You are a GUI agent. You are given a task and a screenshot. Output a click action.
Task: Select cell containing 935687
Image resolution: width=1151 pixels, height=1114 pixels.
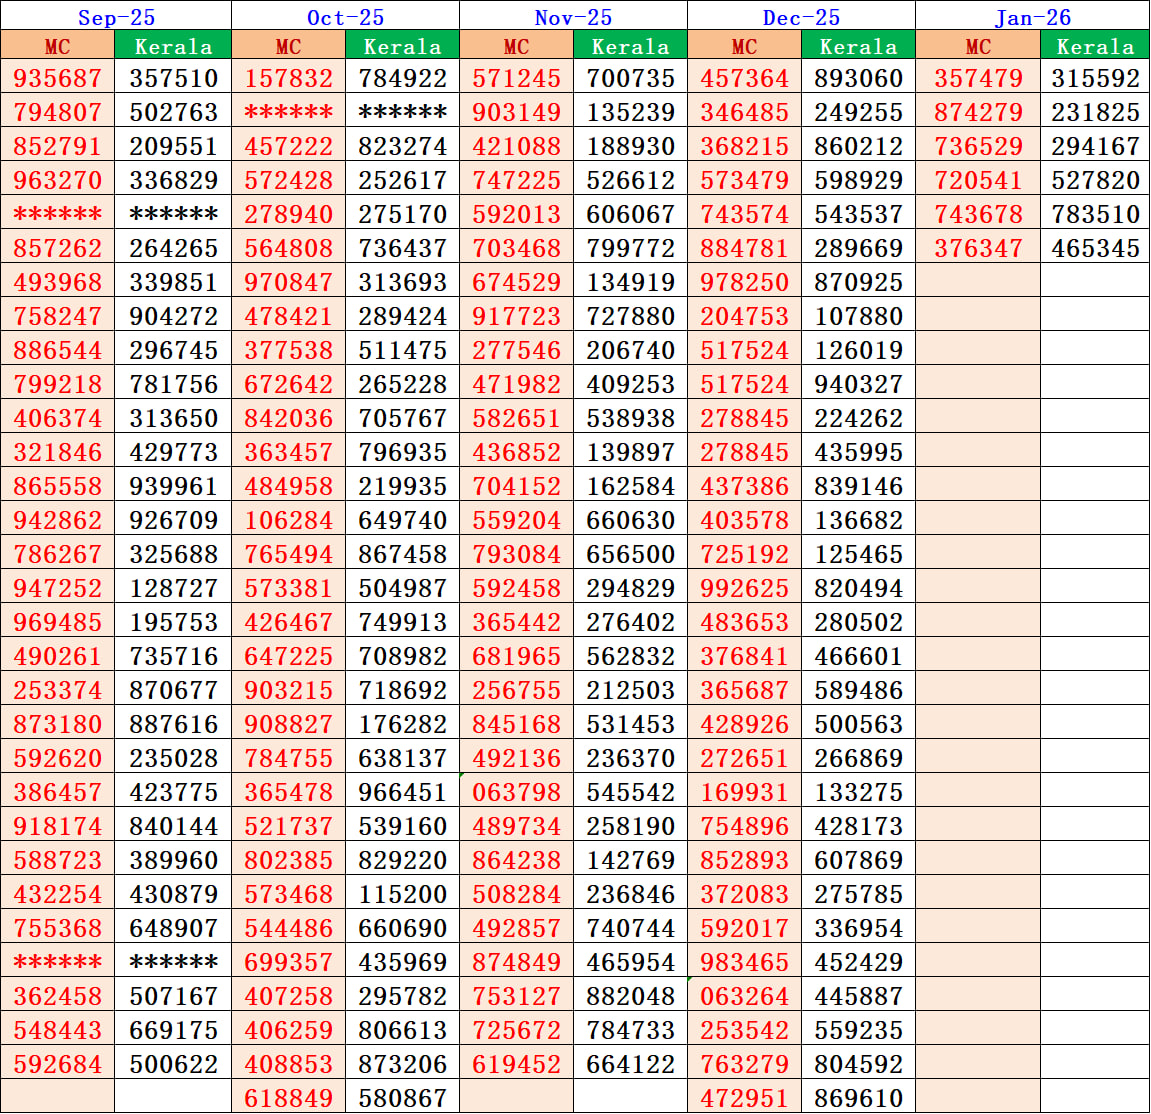coord(57,76)
